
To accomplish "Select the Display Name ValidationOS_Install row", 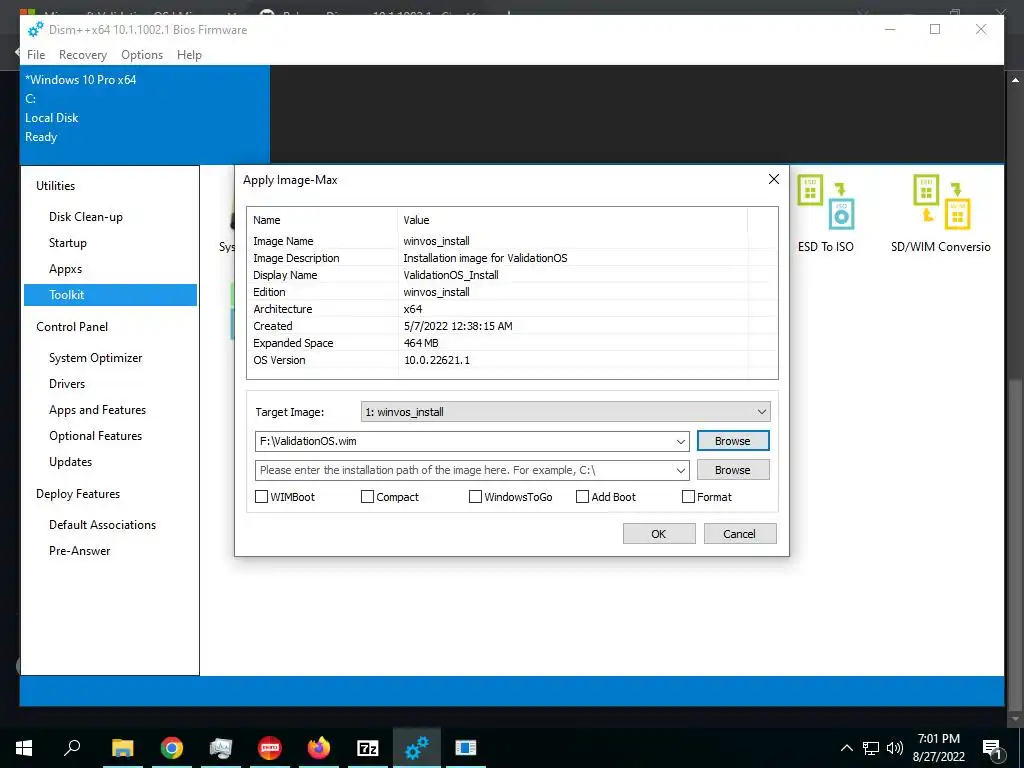I will pyautogui.click(x=512, y=275).
